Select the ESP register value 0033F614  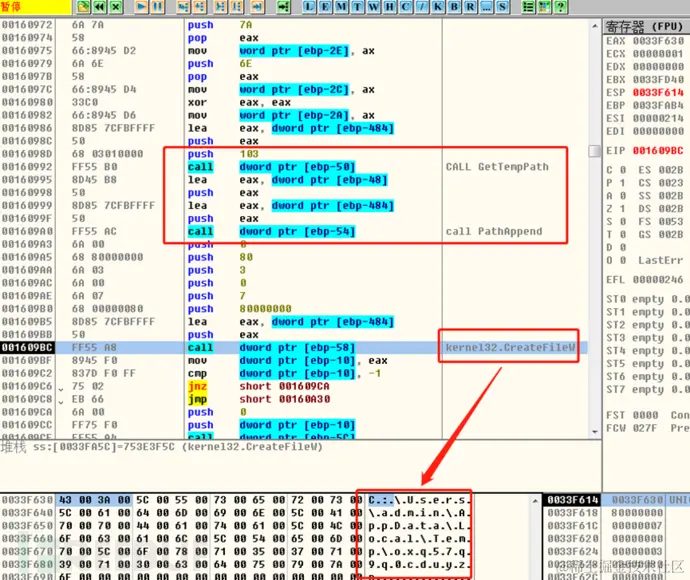click(x=658, y=92)
